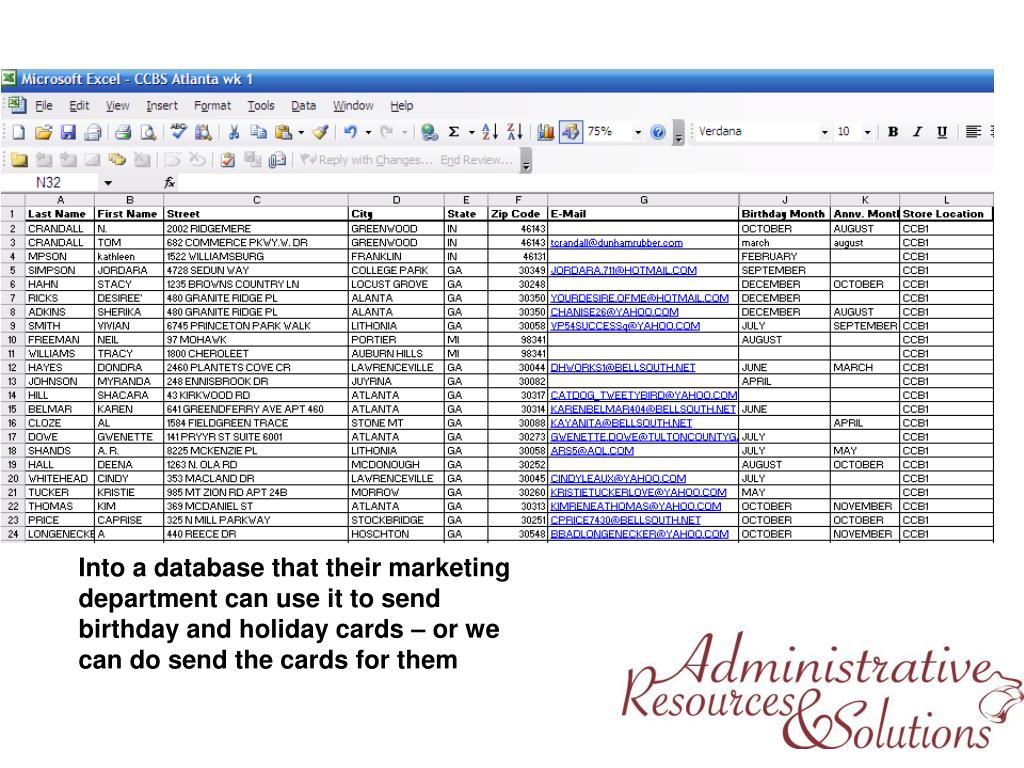
Task: Expand the Undo history arrow
Action: click(368, 133)
